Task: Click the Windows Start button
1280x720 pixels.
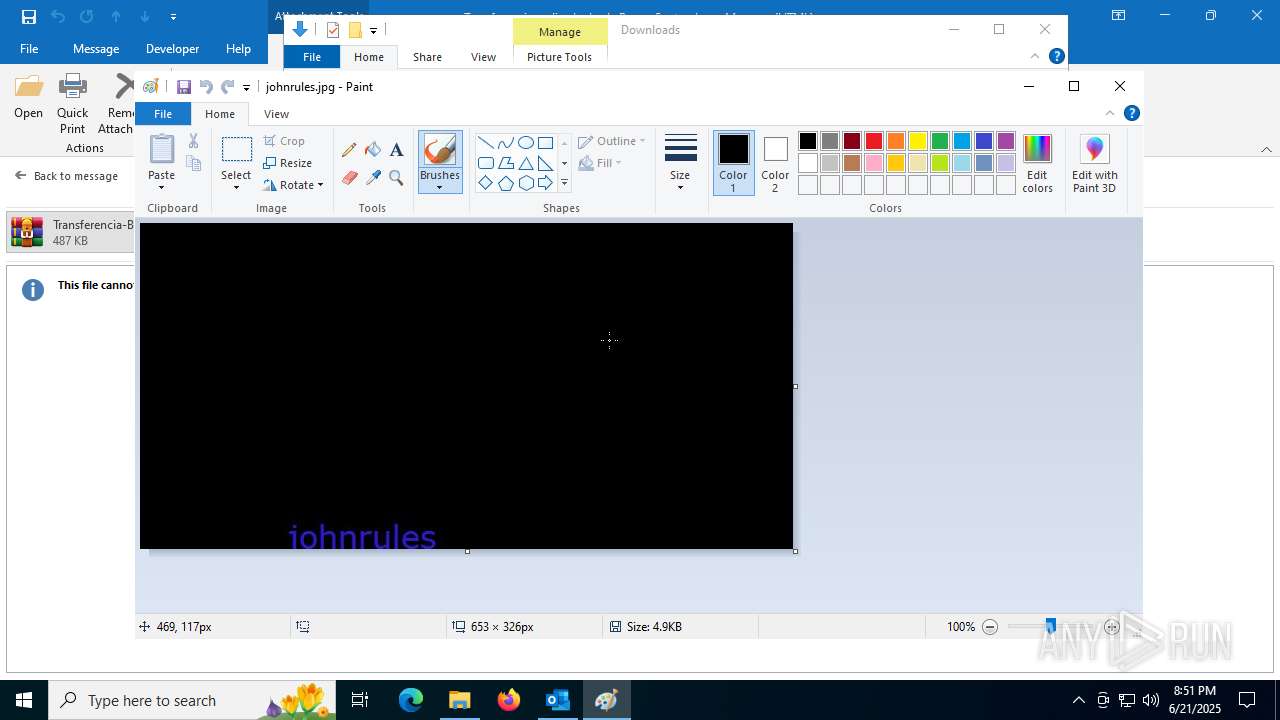Action: pos(24,700)
